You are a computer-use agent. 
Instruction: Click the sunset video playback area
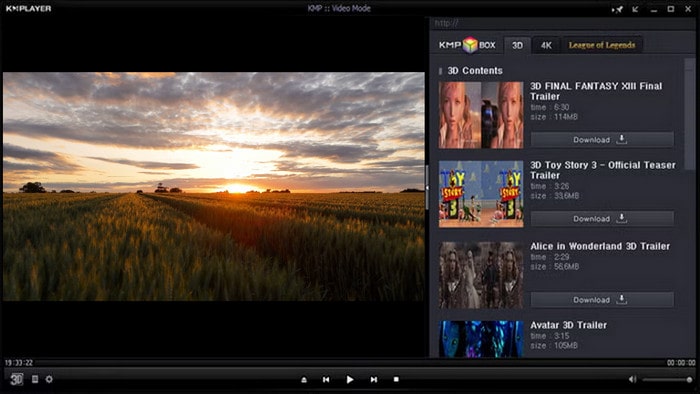coord(214,187)
